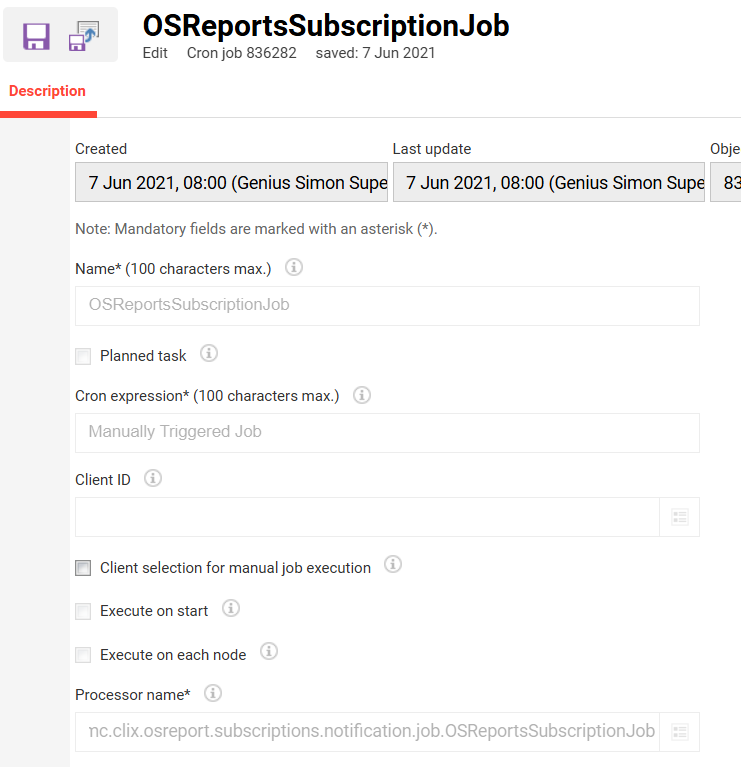Click info icon beside Execute on start
Image resolution: width=741 pixels, height=767 pixels.
(230, 608)
